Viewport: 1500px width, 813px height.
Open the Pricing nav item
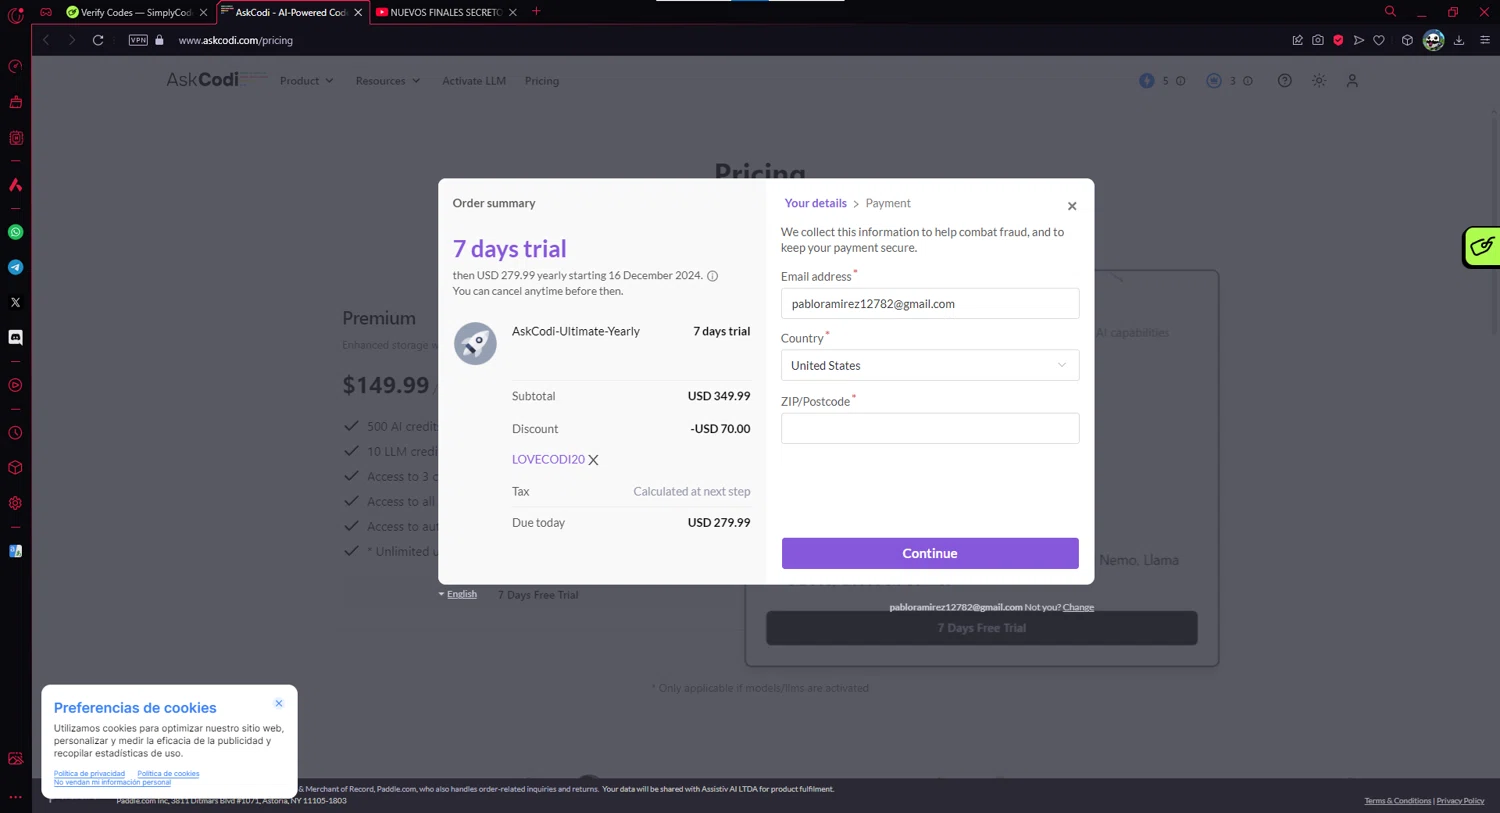pos(542,81)
